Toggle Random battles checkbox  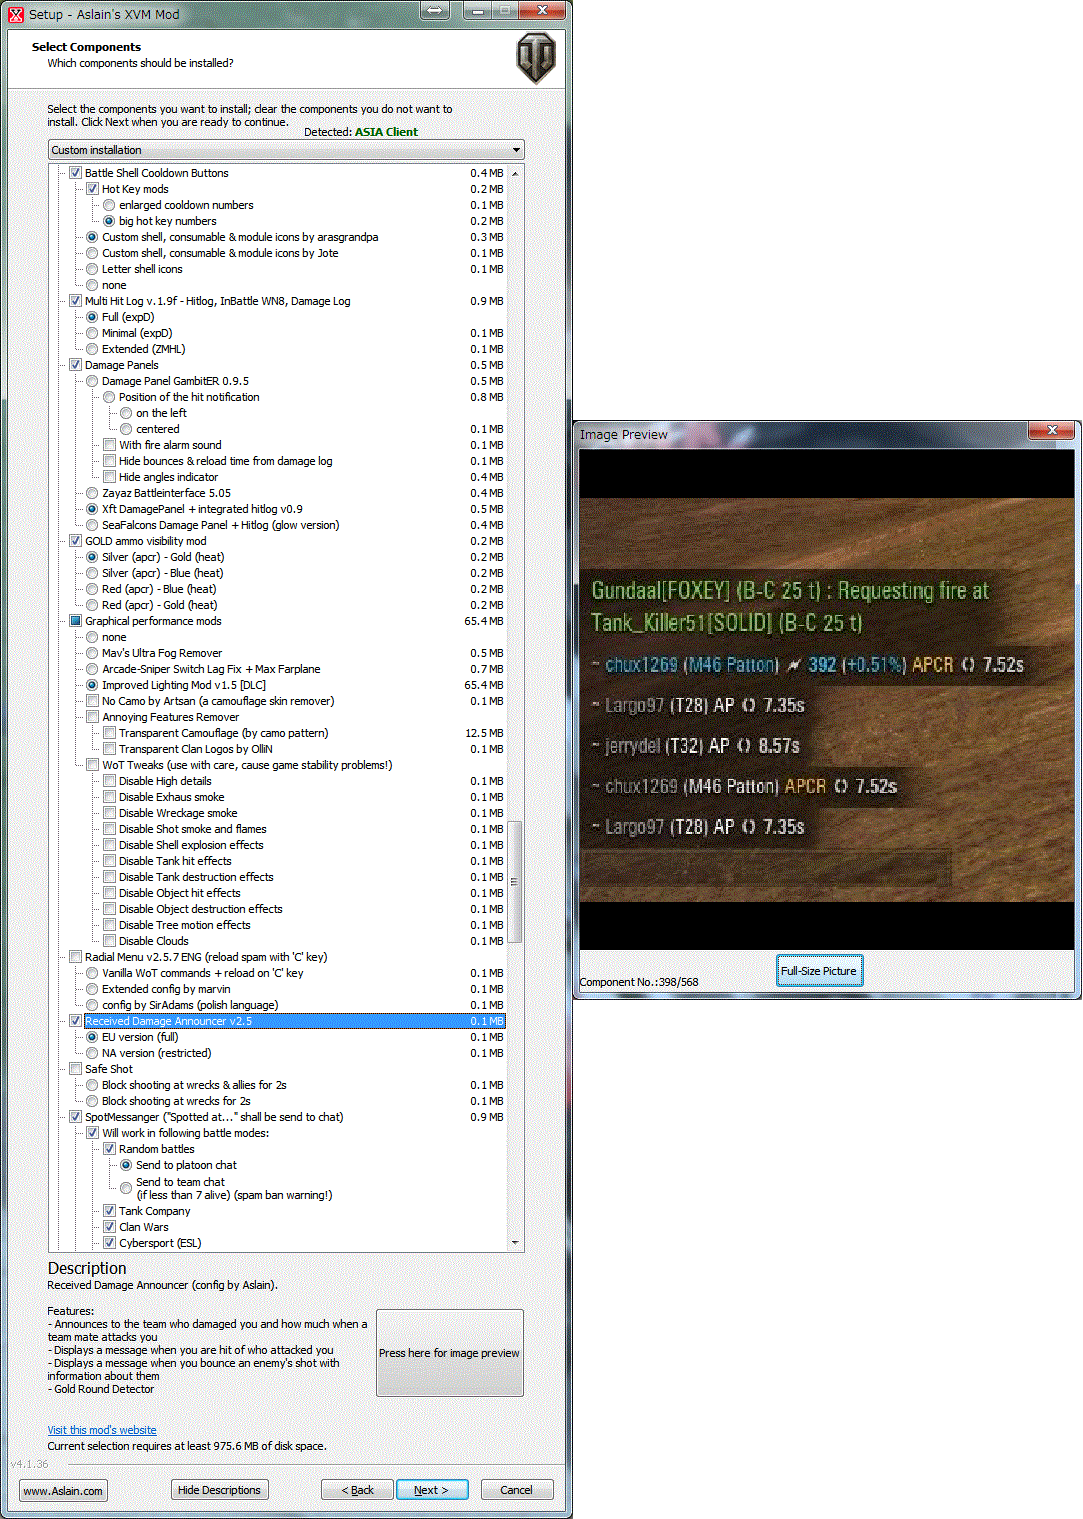pyautogui.click(x=109, y=1149)
